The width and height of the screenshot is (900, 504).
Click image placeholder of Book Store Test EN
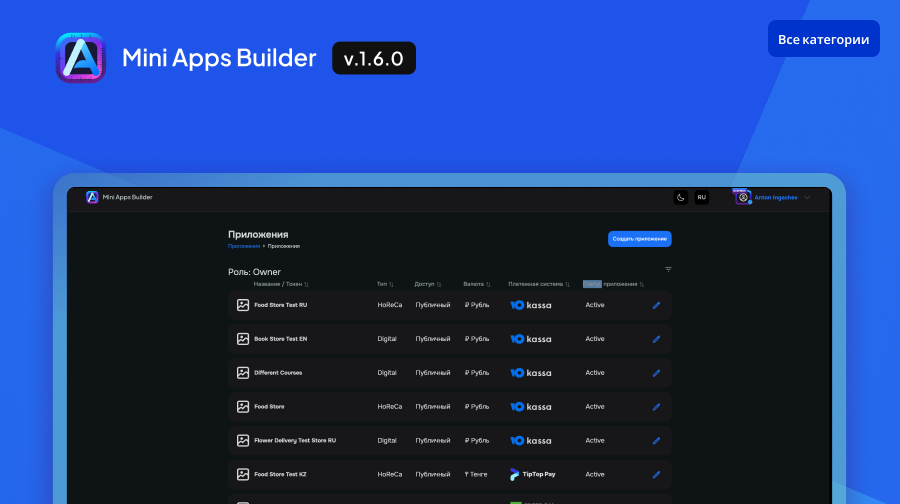pyautogui.click(x=243, y=339)
